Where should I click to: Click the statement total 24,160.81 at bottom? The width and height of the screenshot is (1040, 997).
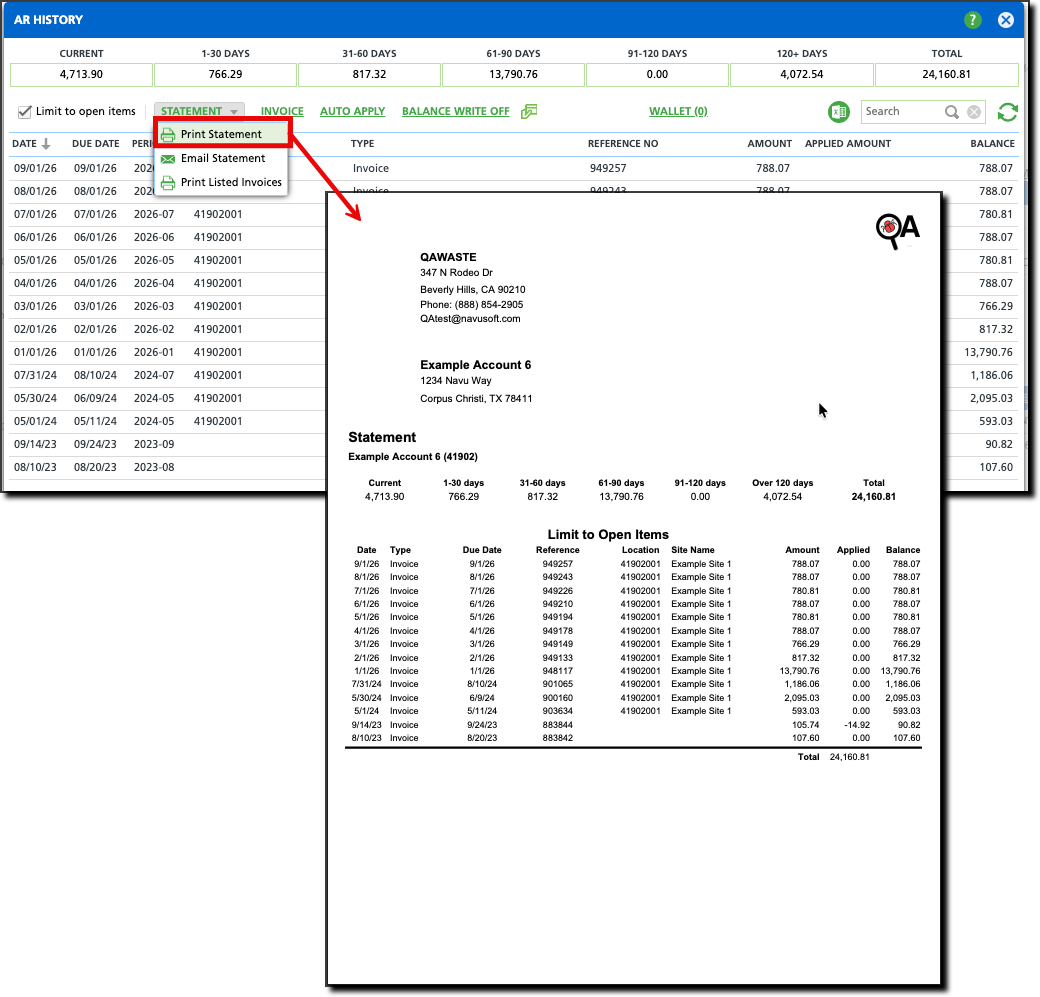[x=849, y=757]
